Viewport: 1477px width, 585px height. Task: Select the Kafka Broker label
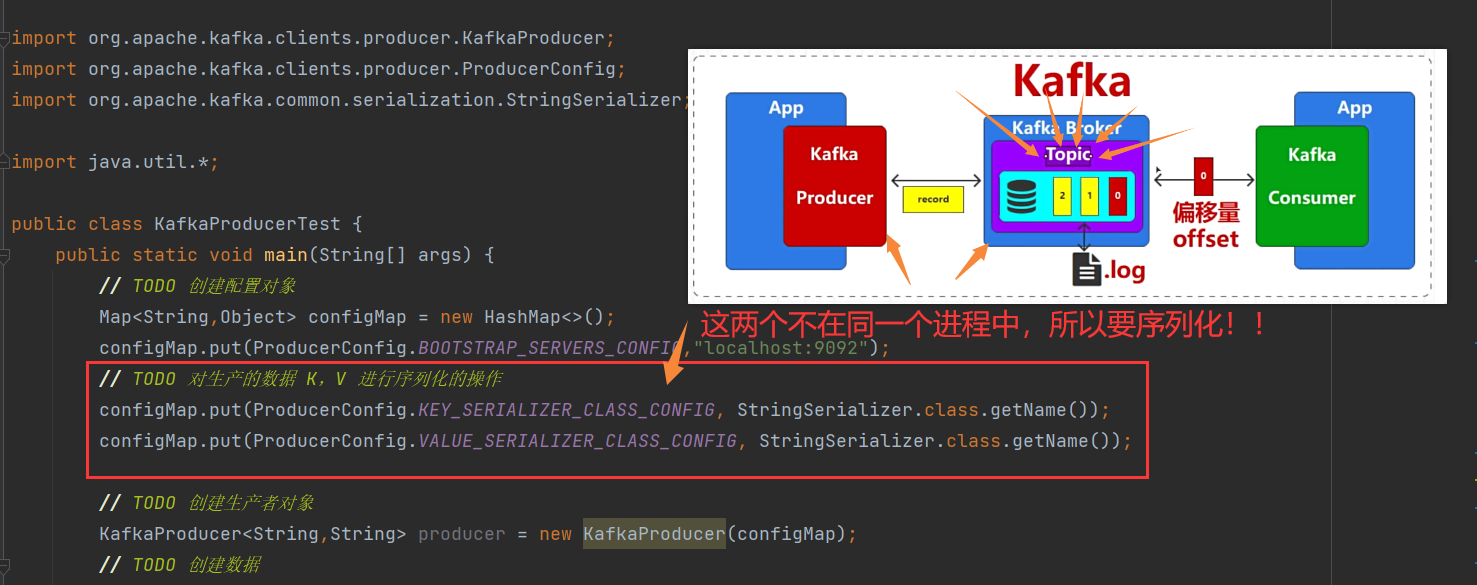[x=1066, y=128]
